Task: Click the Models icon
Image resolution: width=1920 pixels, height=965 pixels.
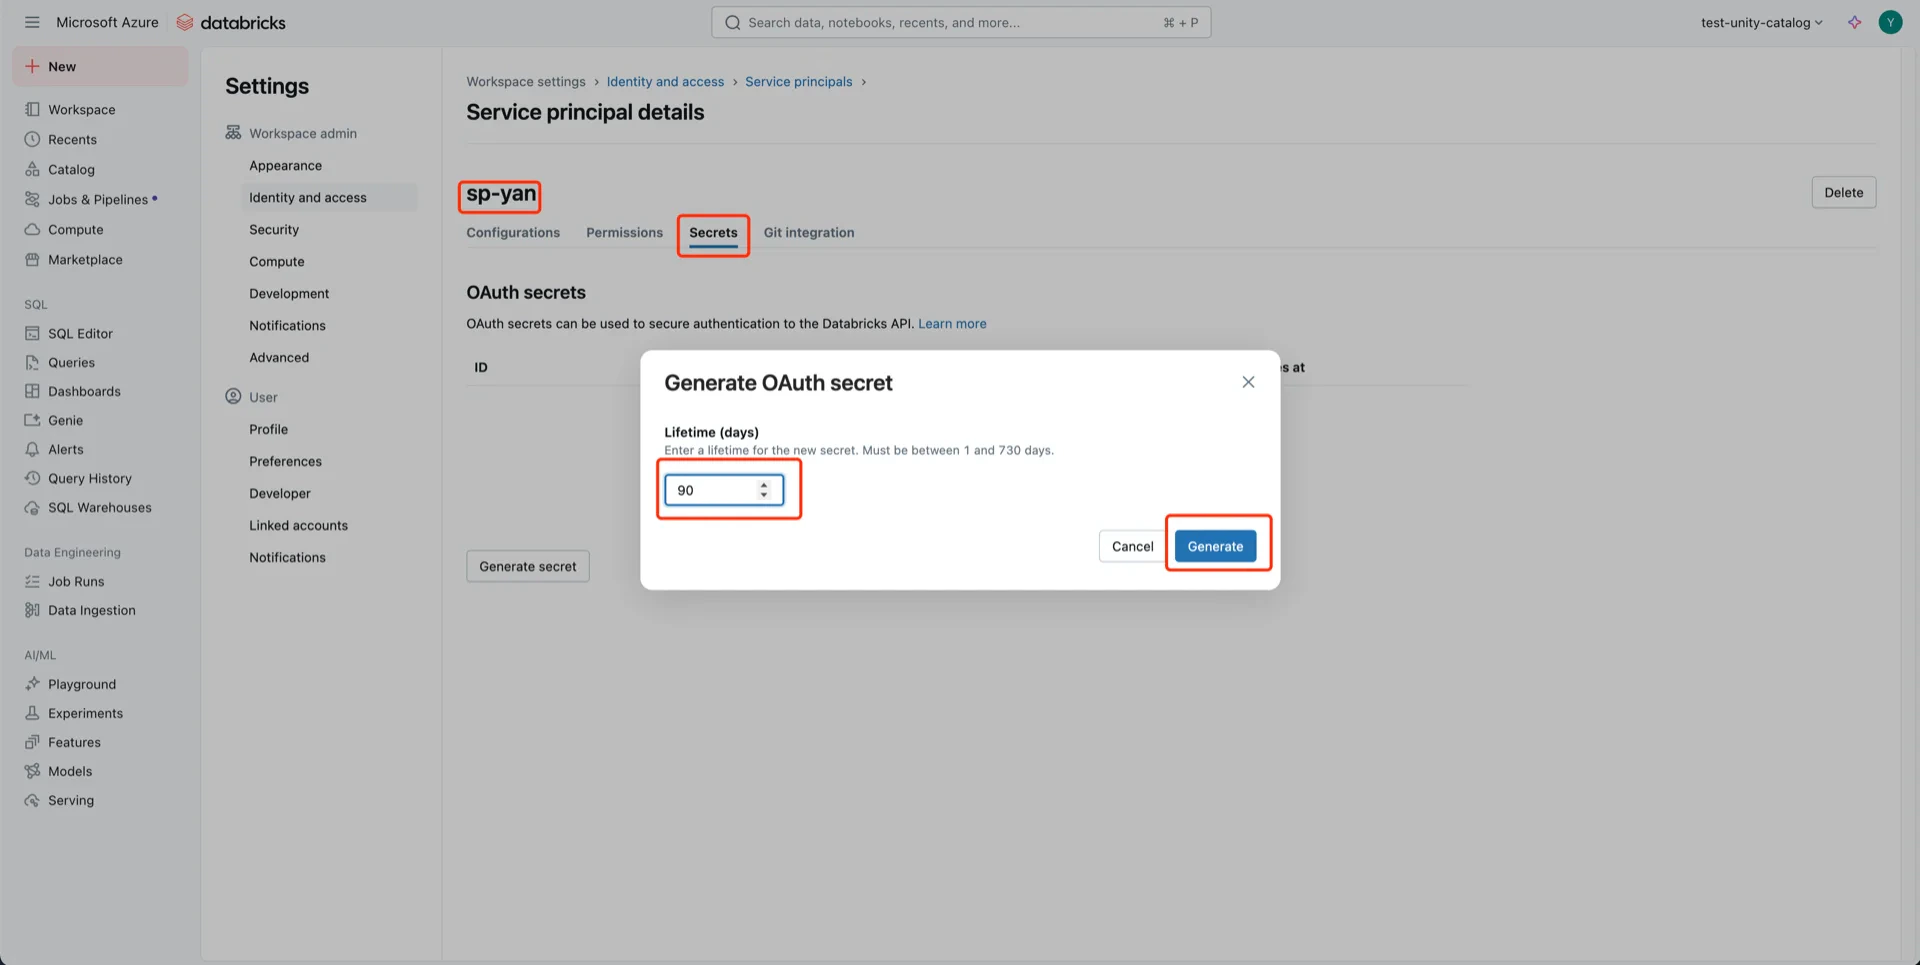Action: click(33, 771)
